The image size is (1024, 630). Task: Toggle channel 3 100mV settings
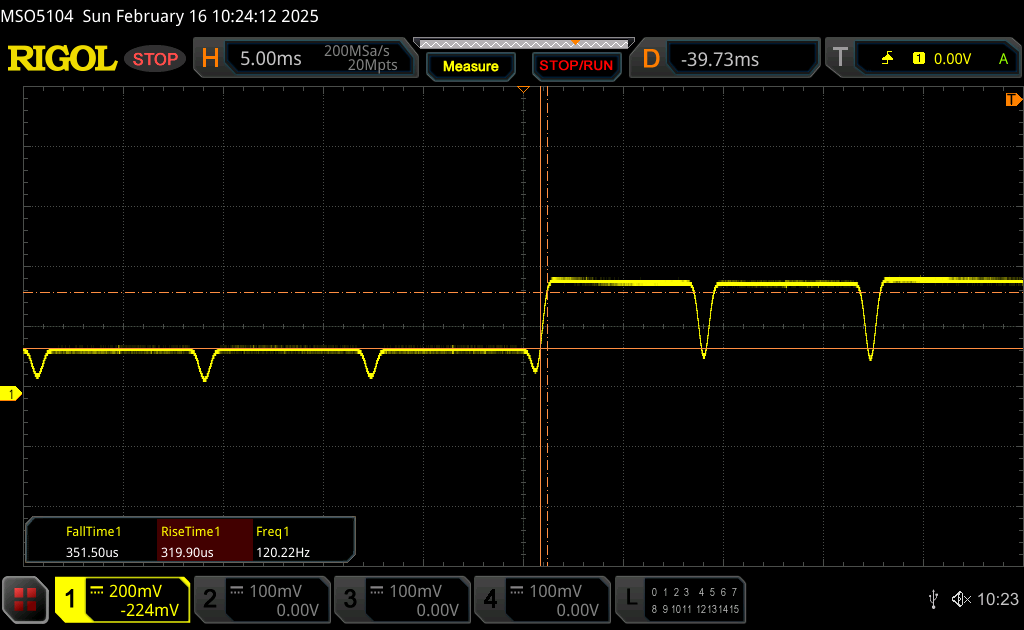coord(402,600)
